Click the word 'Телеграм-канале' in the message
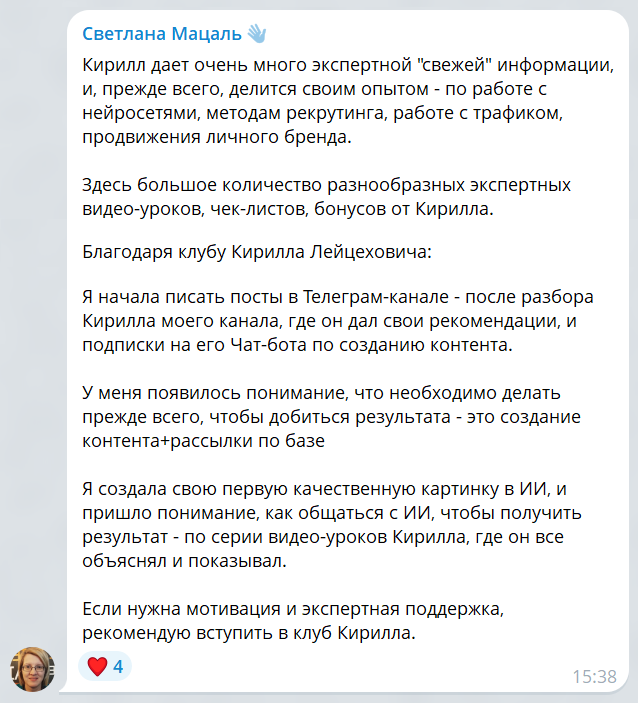 pos(376,297)
